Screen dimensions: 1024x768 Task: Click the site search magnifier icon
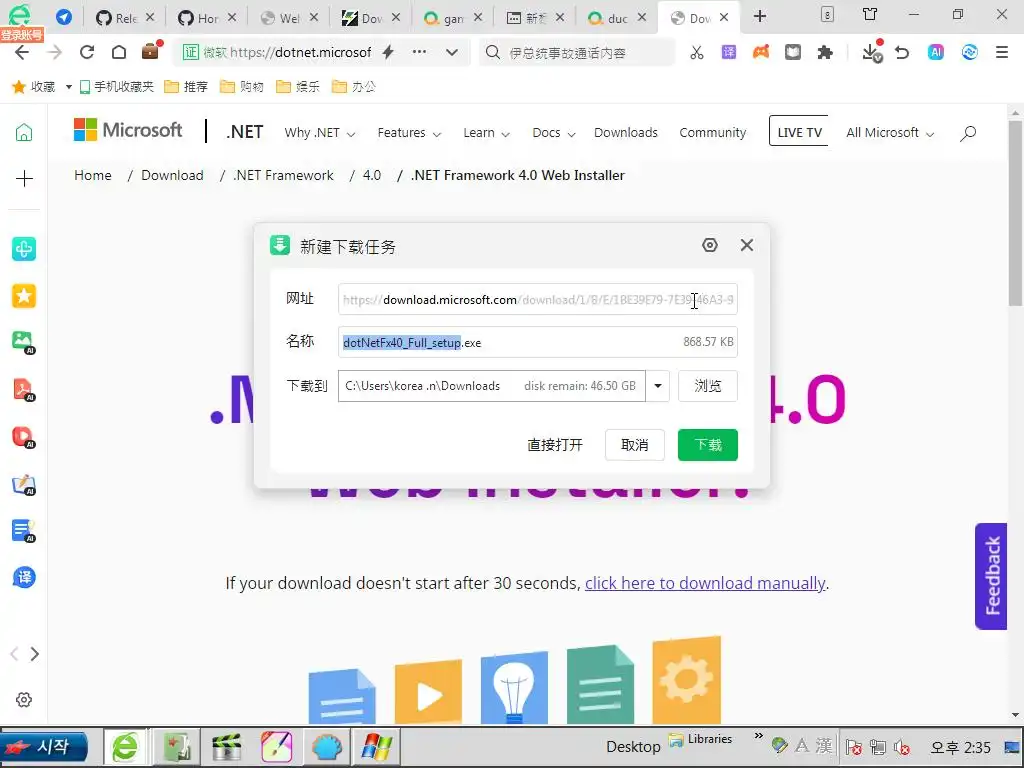click(x=968, y=133)
